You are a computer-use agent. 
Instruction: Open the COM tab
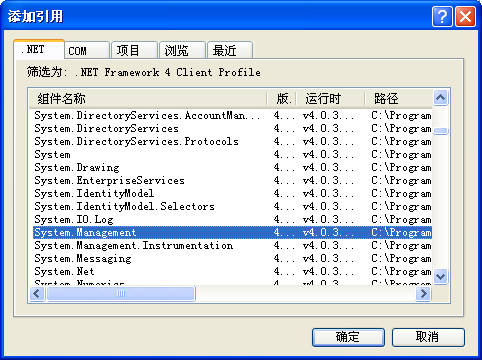[x=87, y=51]
